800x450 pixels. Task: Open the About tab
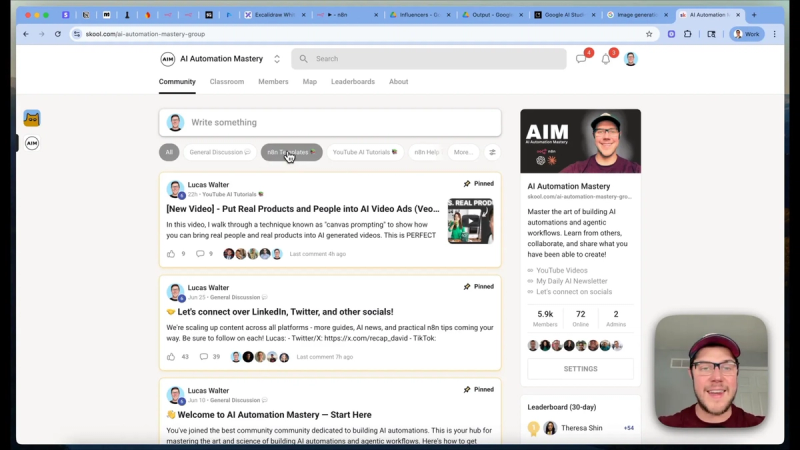(398, 82)
